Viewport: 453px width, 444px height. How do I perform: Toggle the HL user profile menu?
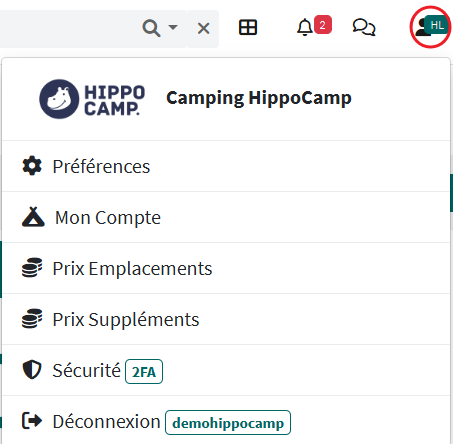pyautogui.click(x=430, y=27)
